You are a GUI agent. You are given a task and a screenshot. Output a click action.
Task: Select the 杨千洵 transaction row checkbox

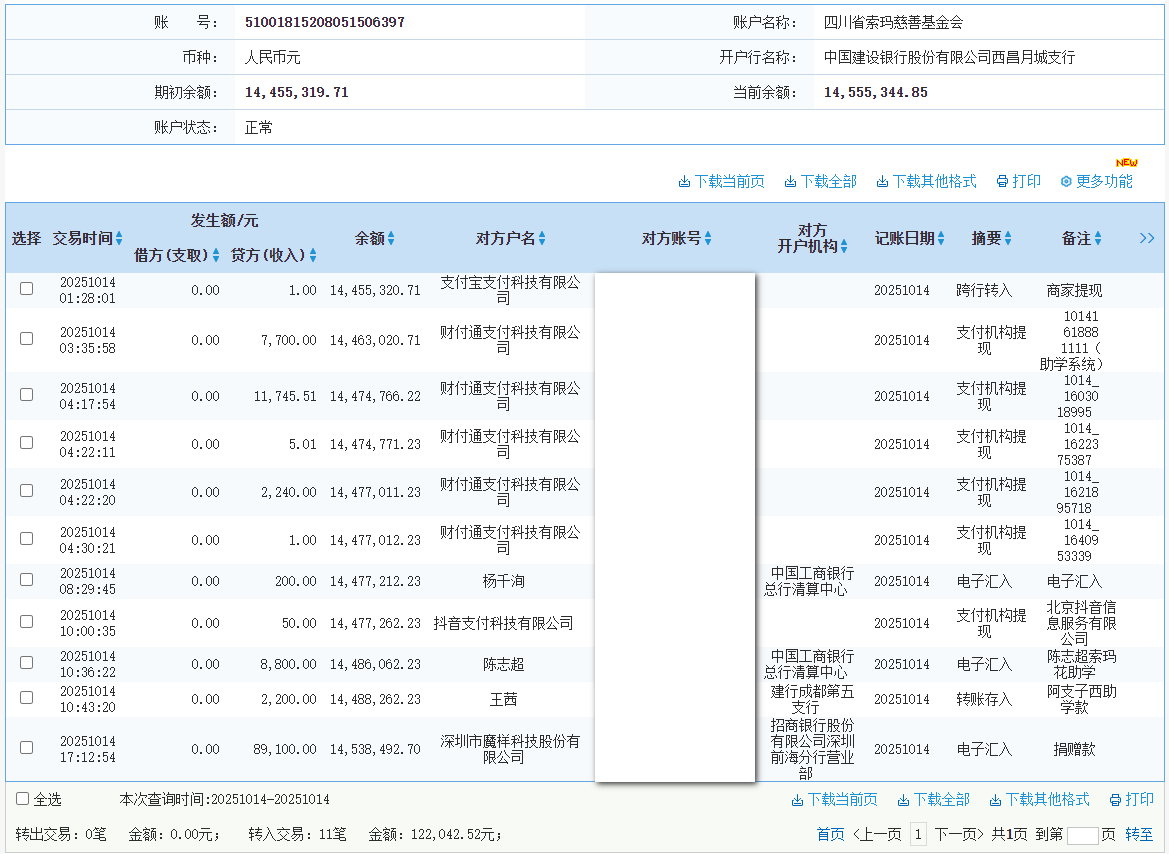27,580
